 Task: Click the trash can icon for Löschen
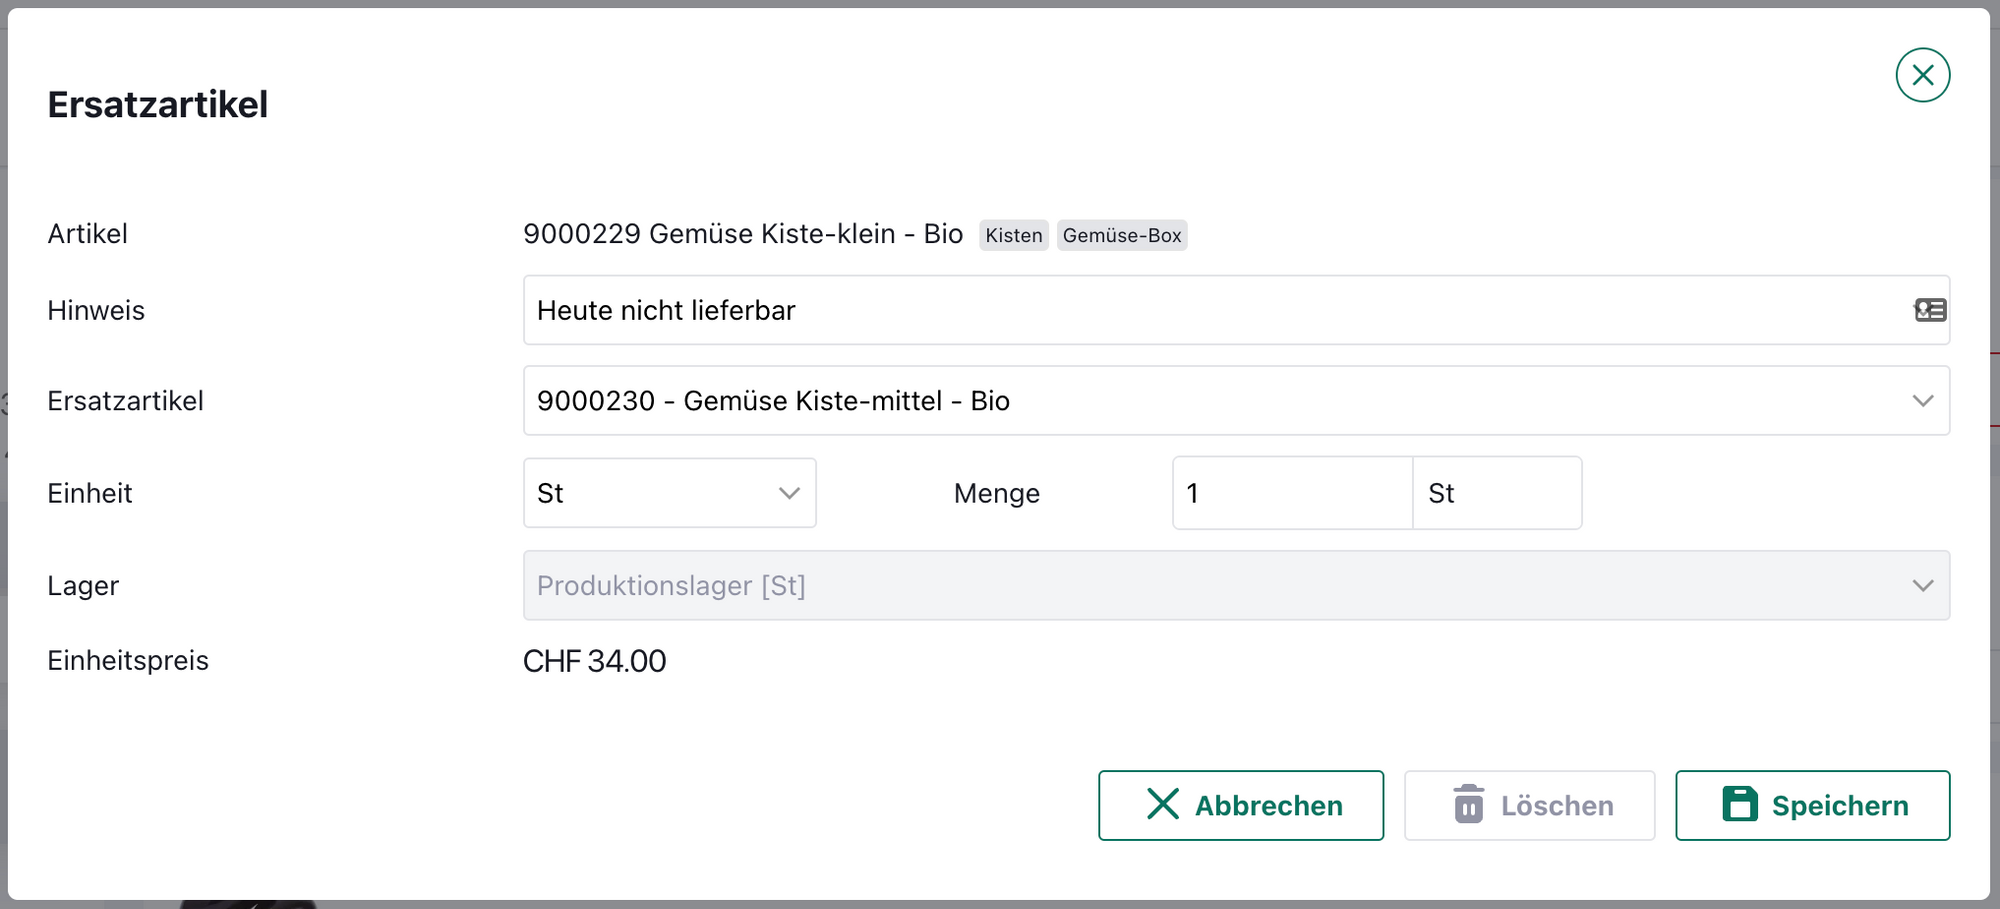pyautogui.click(x=1468, y=804)
